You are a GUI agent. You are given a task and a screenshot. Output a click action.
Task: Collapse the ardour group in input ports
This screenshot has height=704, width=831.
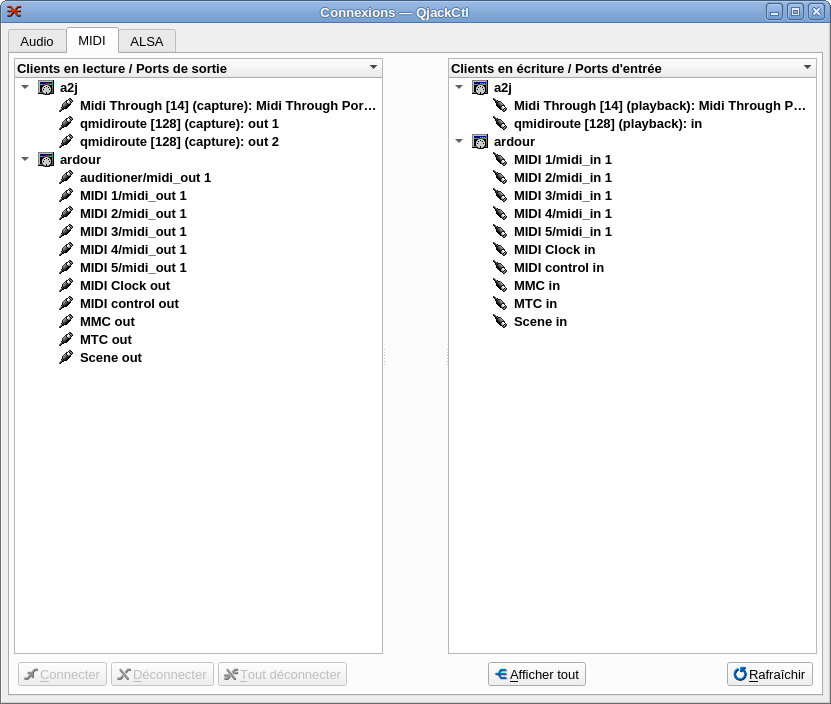459,141
